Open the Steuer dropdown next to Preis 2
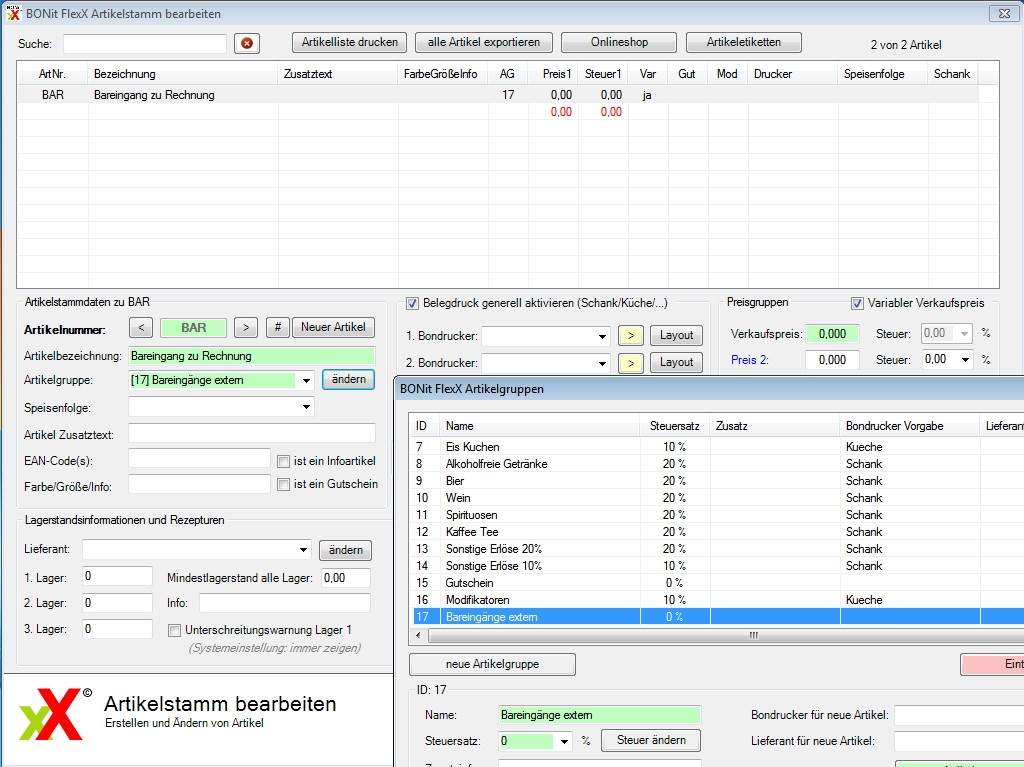 coord(965,360)
